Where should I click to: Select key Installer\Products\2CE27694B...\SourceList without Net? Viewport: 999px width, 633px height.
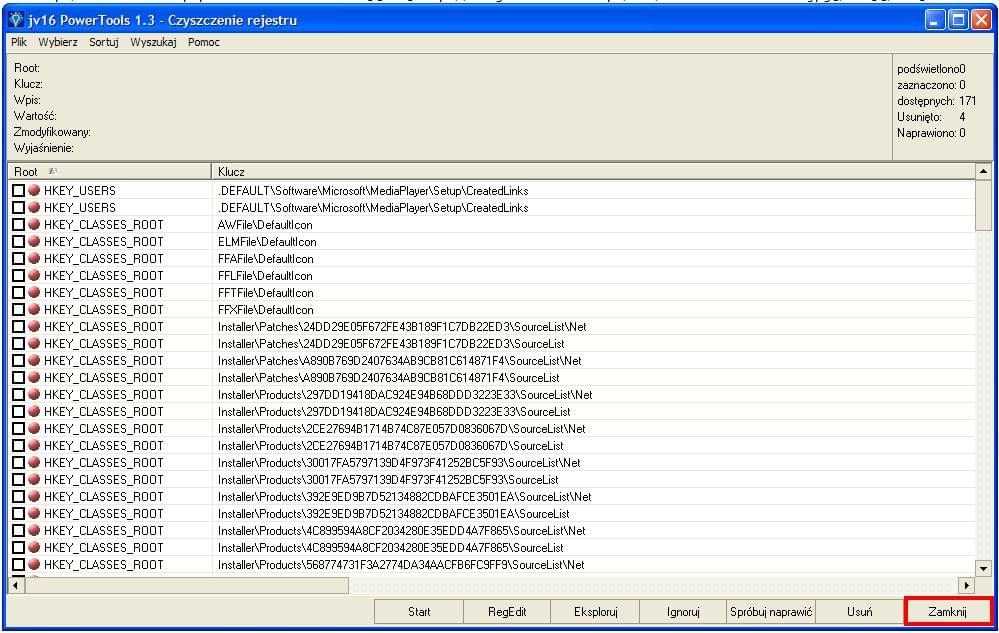(390, 446)
